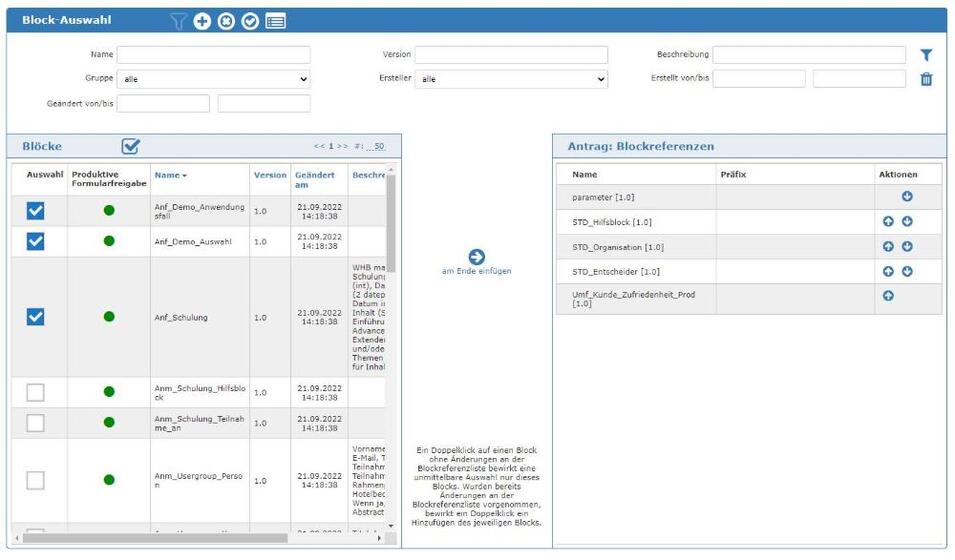Select the Anm_Schulung_Hilfsblock checkbox
This screenshot has height=560, width=955.
35,392
